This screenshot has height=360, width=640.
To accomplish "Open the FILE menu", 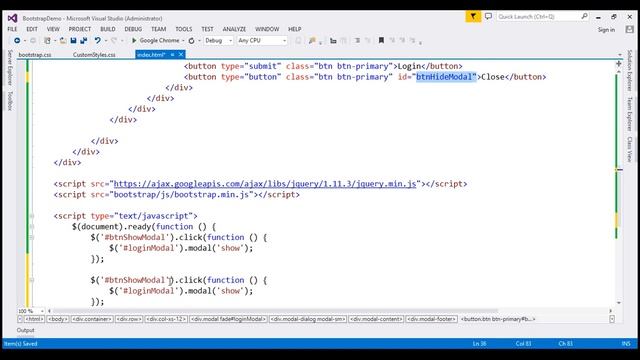I will [12, 29].
